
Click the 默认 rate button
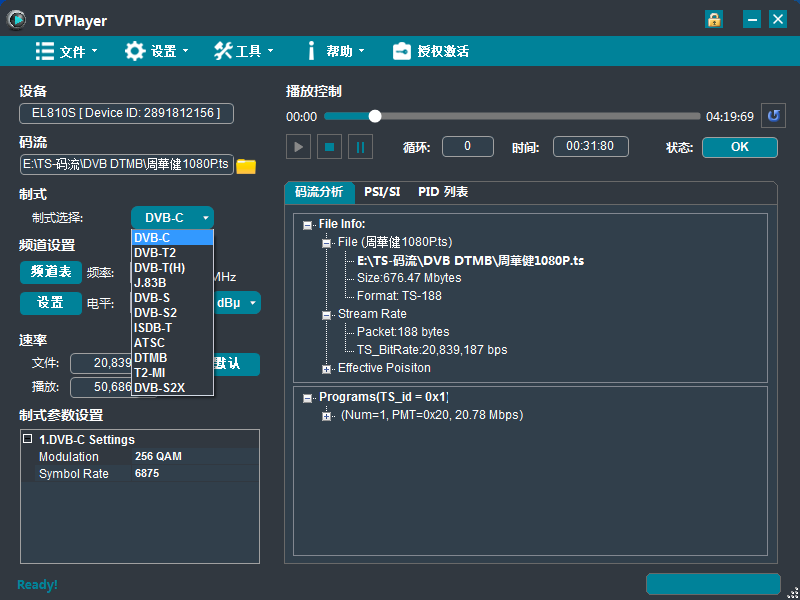[x=237, y=364]
